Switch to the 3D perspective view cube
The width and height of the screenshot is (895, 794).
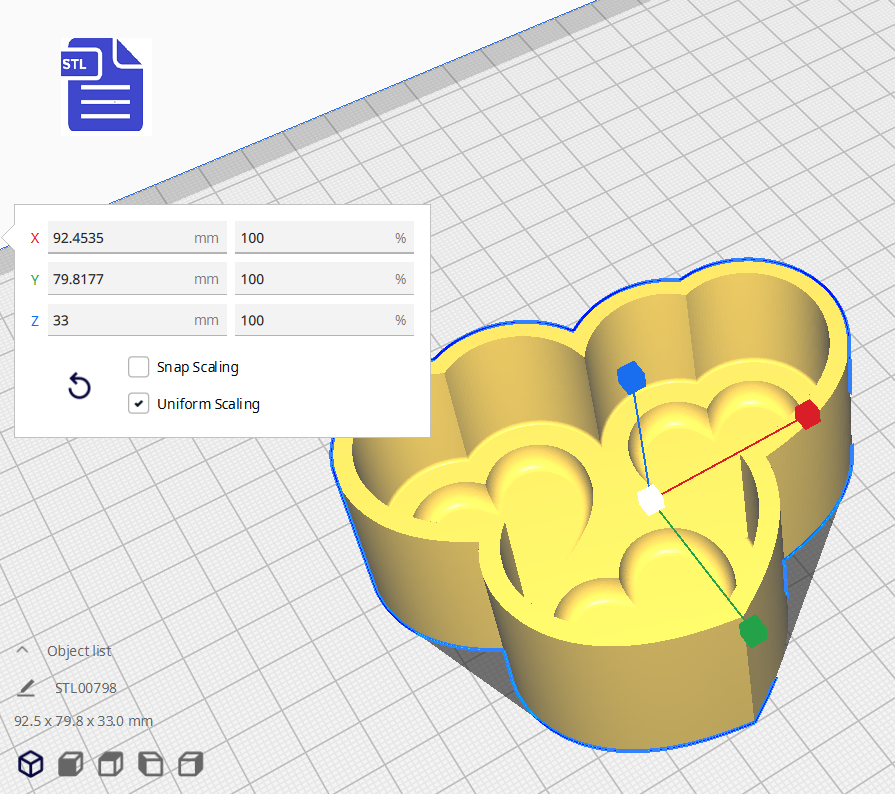pyautogui.click(x=30, y=763)
